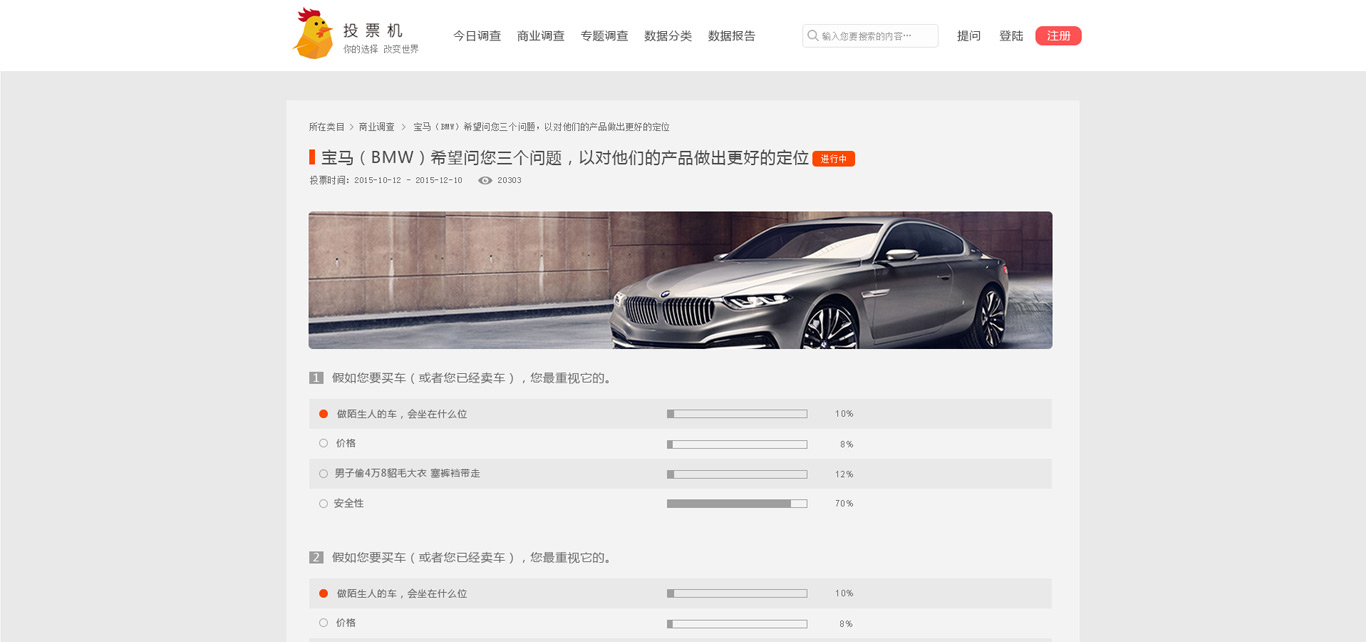Click the breadcrumb arrow after 所在类目
The height and width of the screenshot is (642, 1366).
[352, 127]
